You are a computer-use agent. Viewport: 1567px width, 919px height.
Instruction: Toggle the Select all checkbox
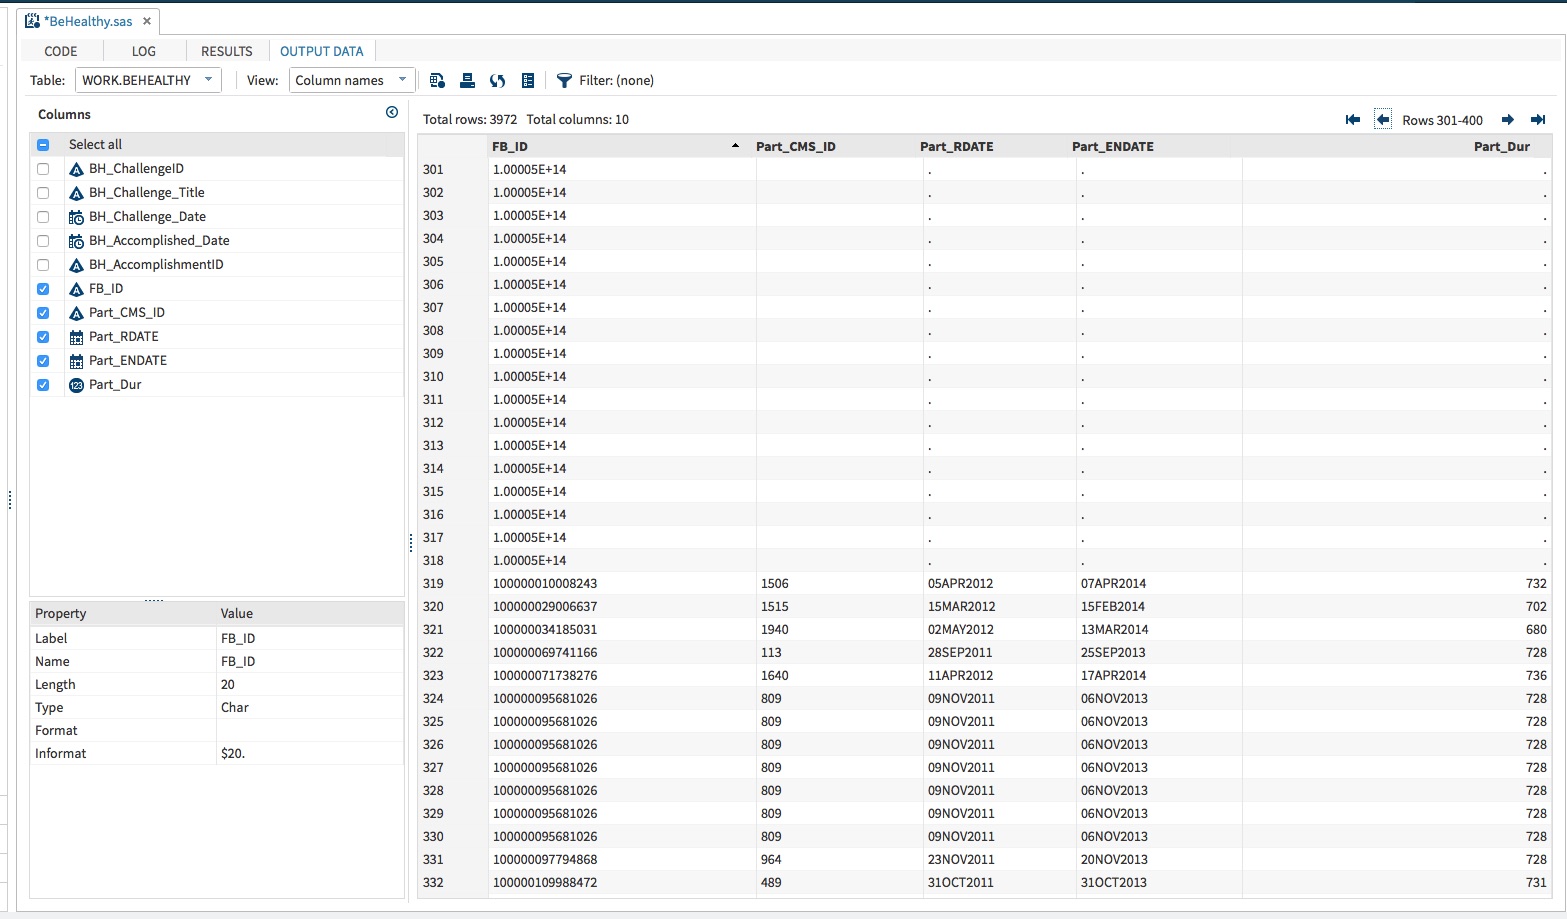tap(43, 145)
